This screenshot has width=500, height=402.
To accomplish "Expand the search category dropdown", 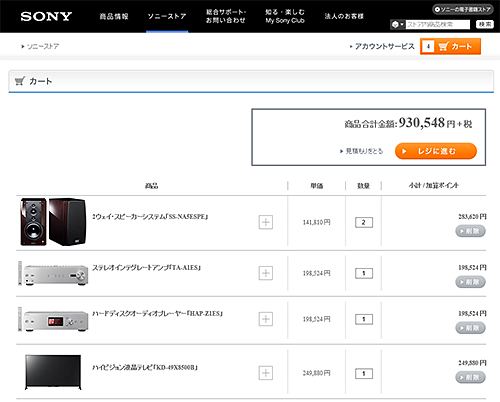I will (x=398, y=24).
